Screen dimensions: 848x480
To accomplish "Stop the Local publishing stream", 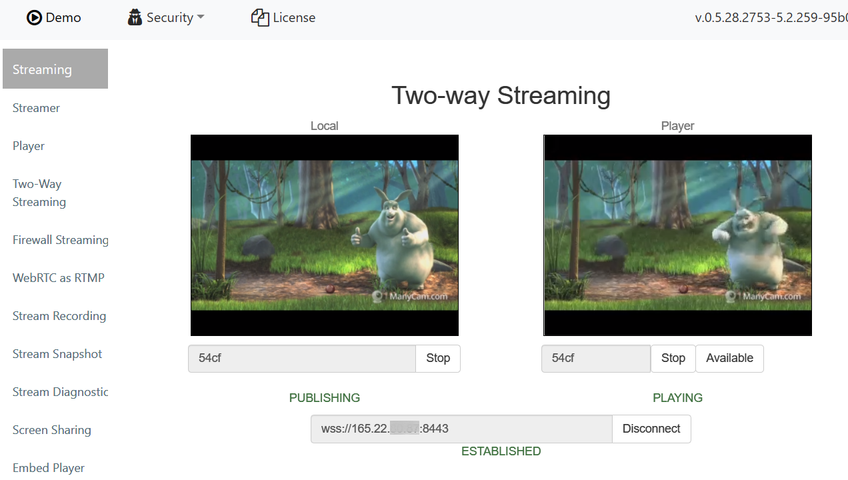I will 438,358.
